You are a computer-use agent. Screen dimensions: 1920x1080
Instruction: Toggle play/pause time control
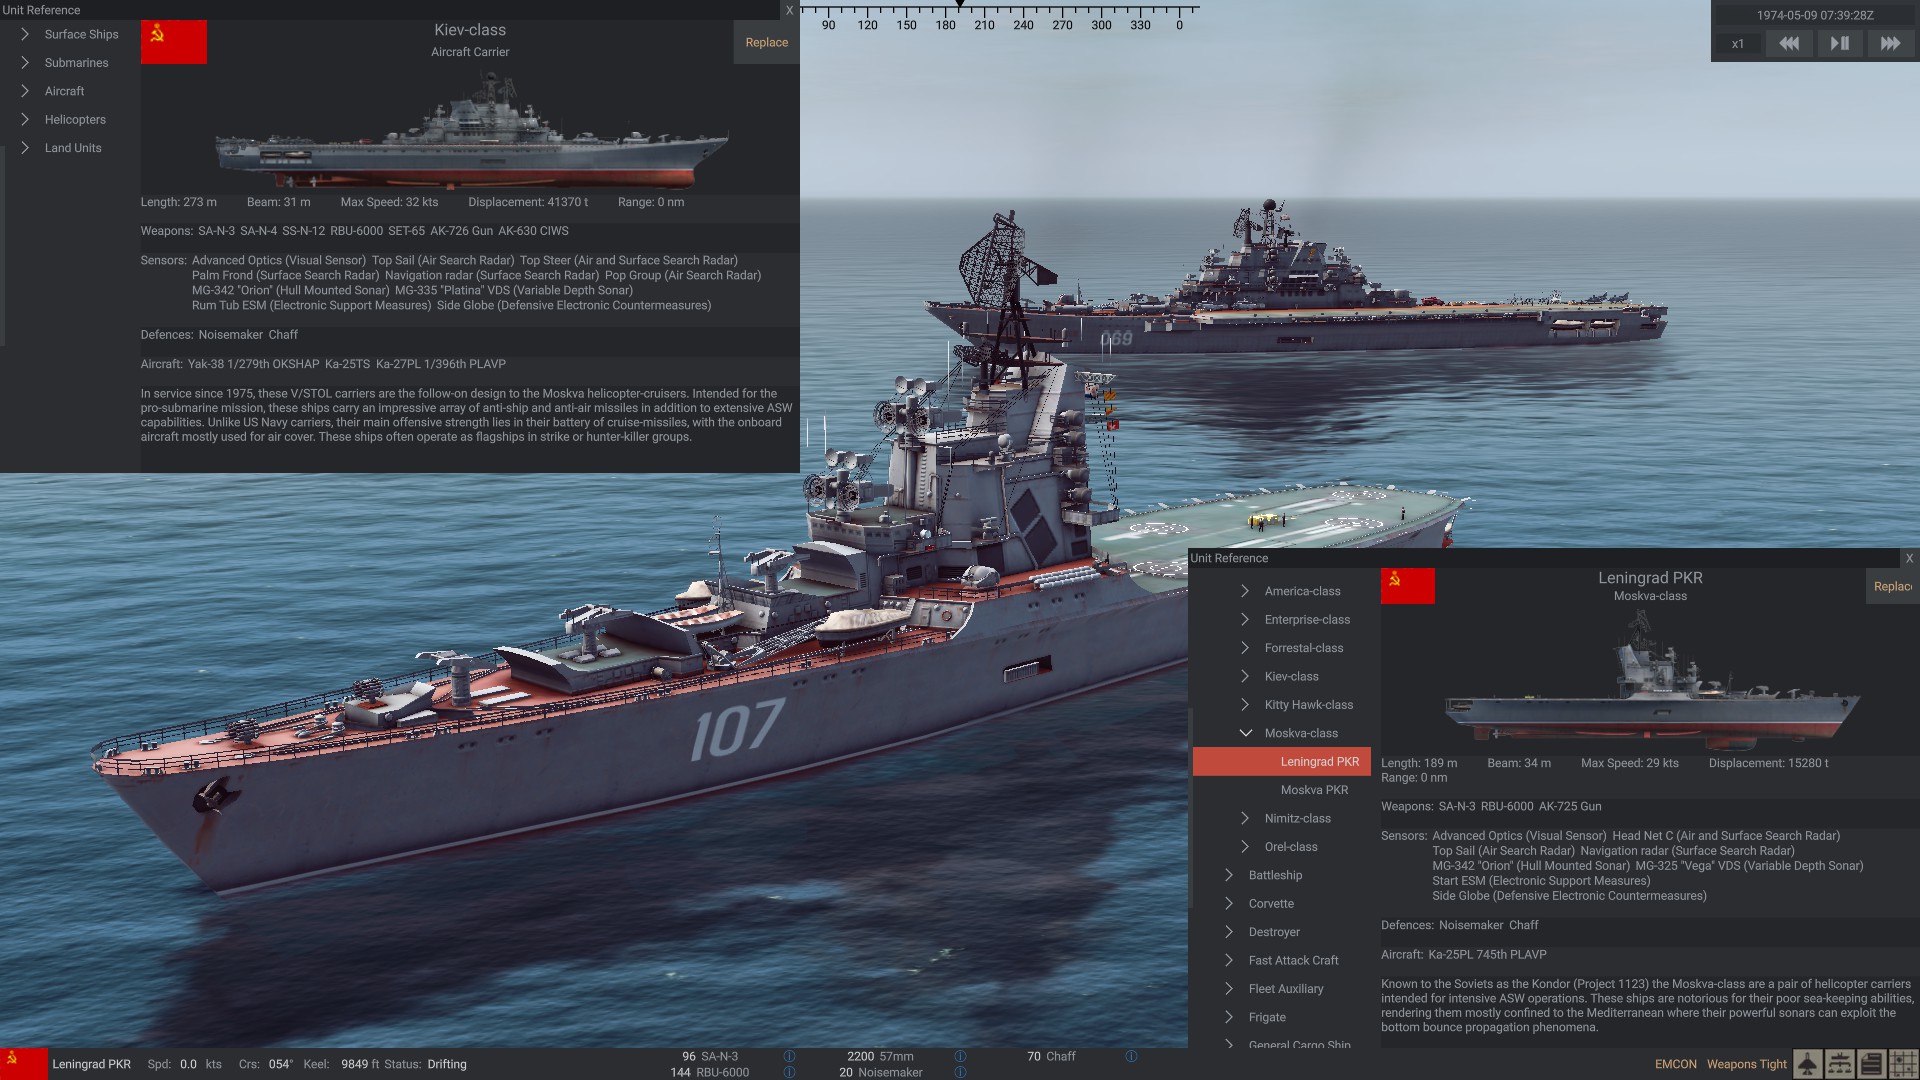click(x=1839, y=43)
